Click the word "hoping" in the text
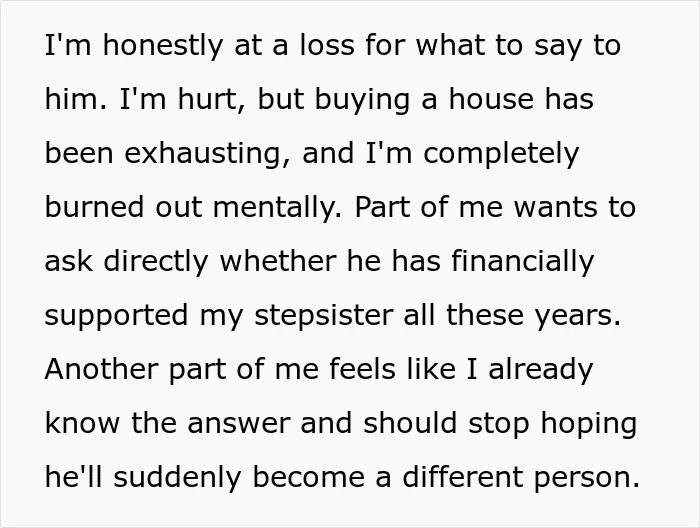This screenshot has width=700, height=528. click(589, 424)
